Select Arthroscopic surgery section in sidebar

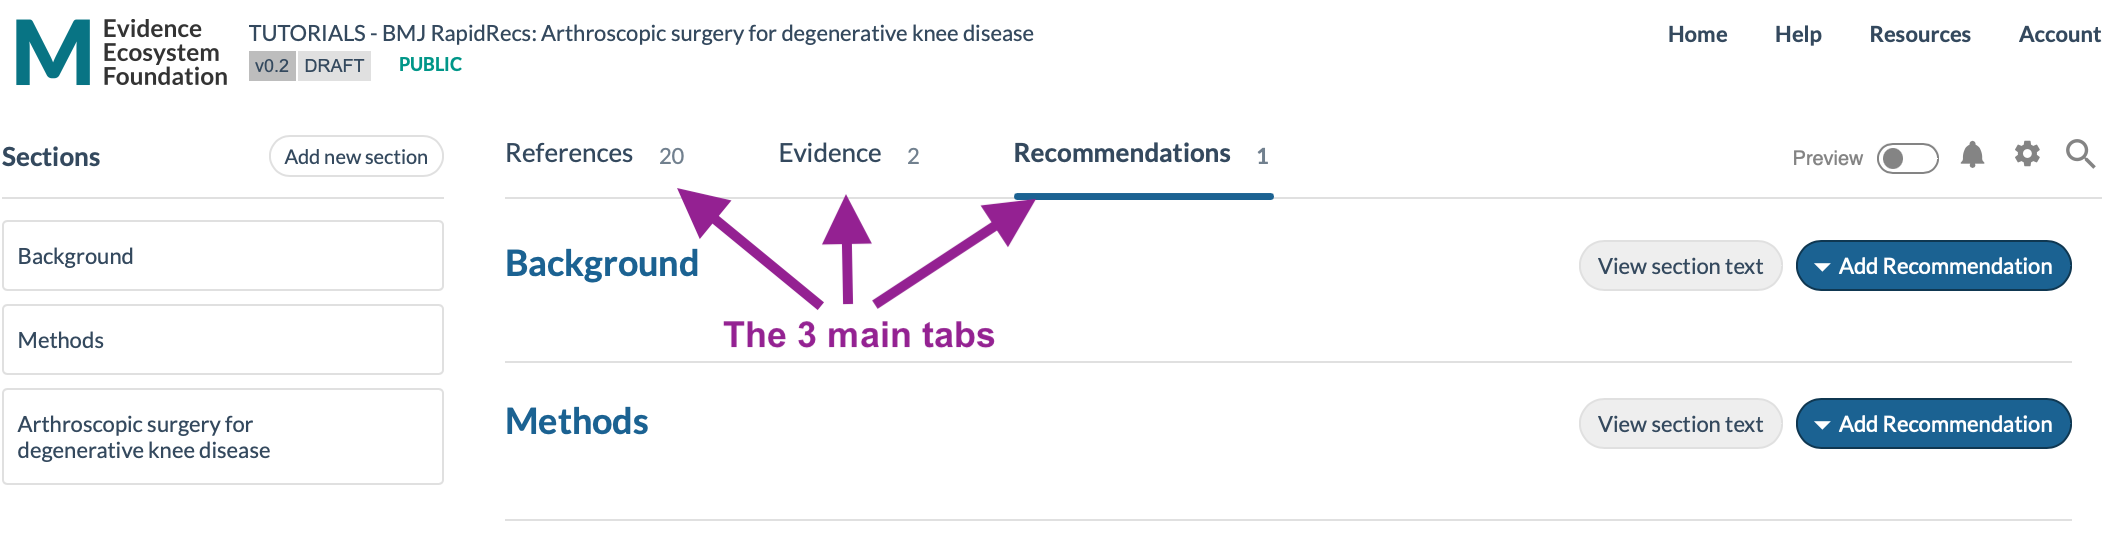click(x=223, y=437)
